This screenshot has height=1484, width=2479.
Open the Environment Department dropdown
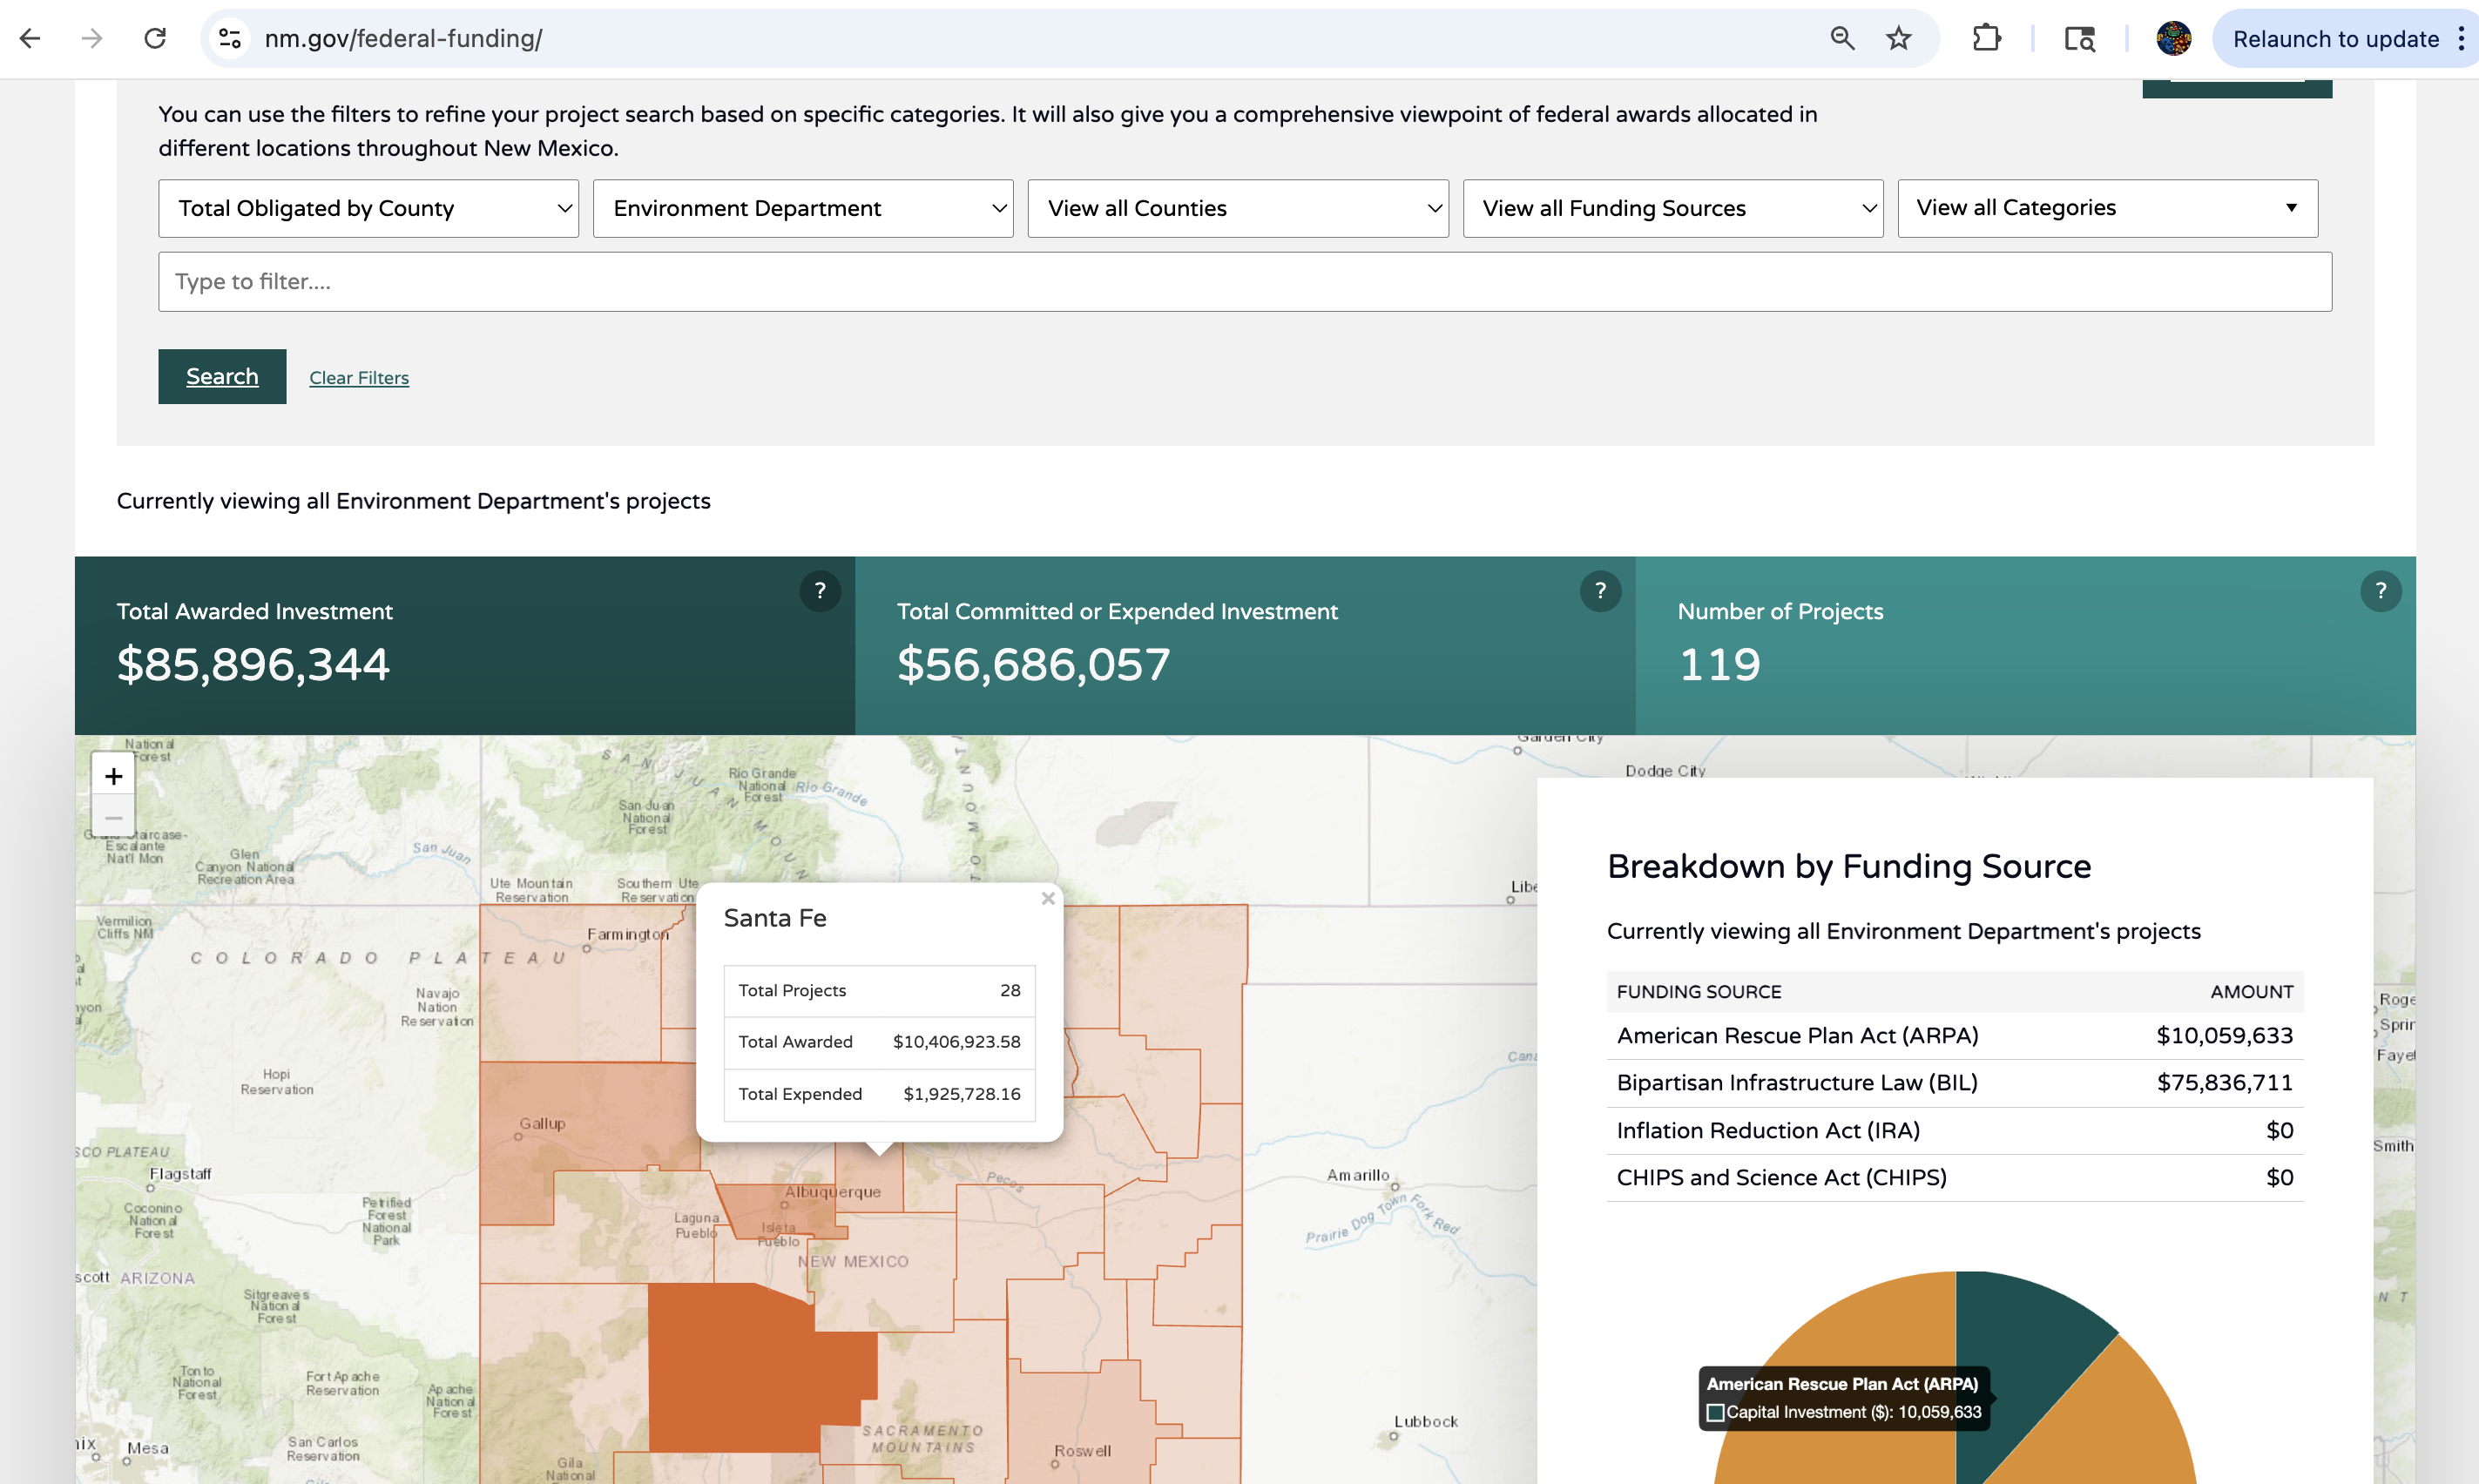(803, 208)
